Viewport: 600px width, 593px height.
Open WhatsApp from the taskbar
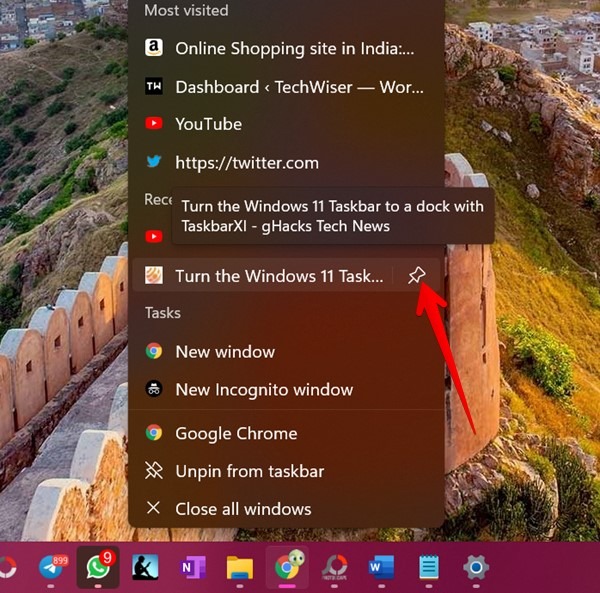pos(98,567)
